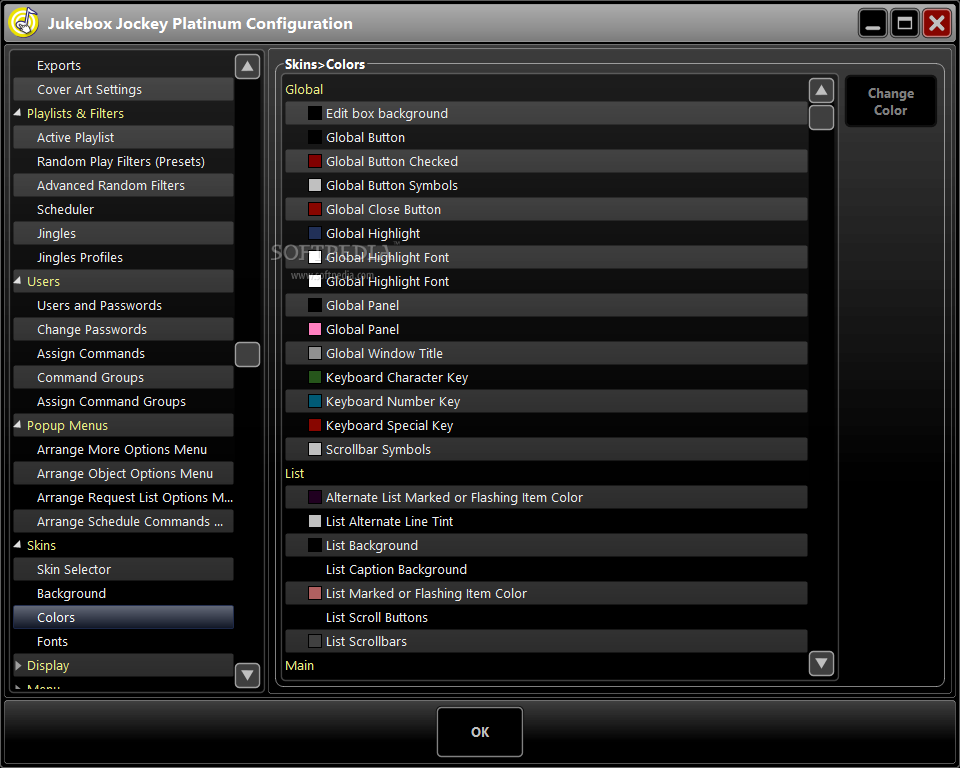Select Arrange Request List Options entry
This screenshot has height=768, width=960.
pos(123,497)
